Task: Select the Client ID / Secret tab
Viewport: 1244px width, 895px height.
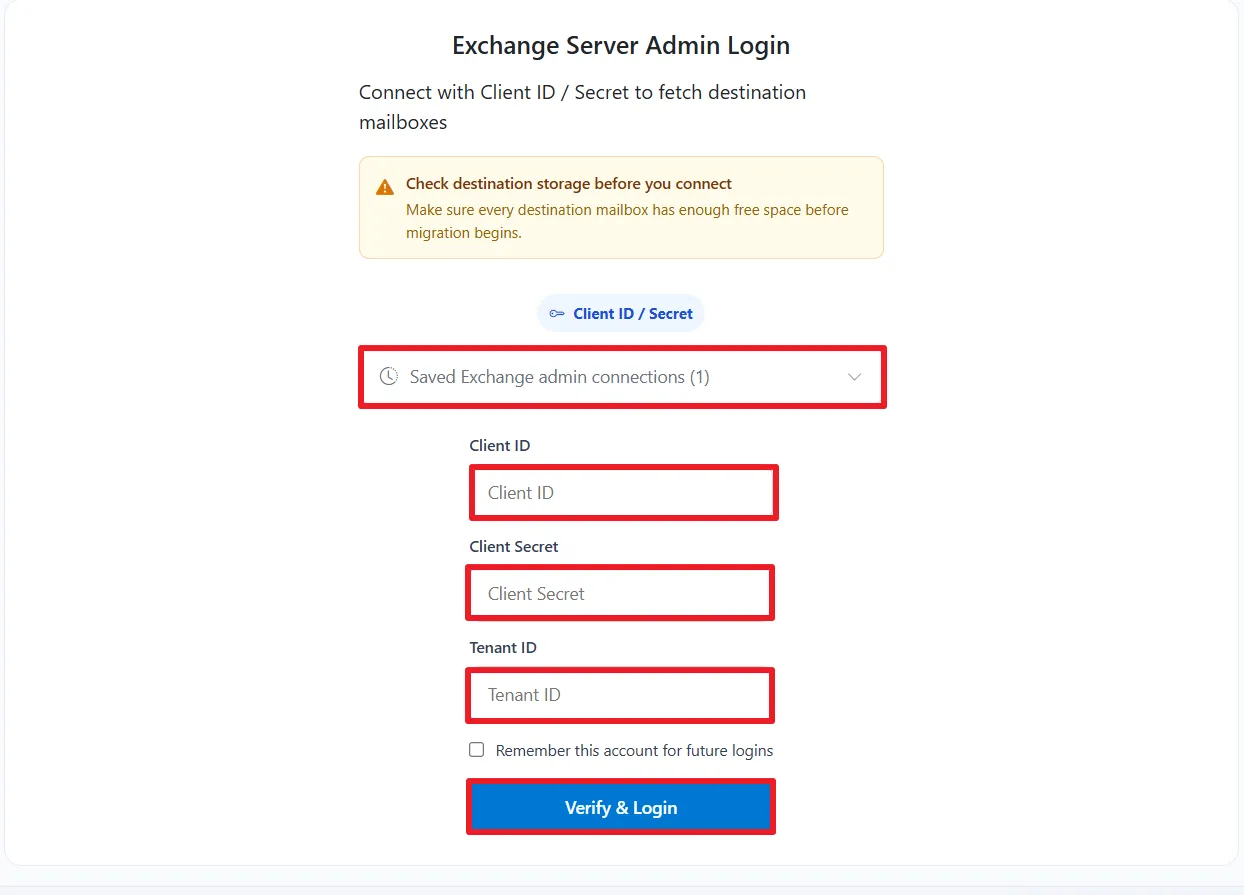Action: point(621,314)
